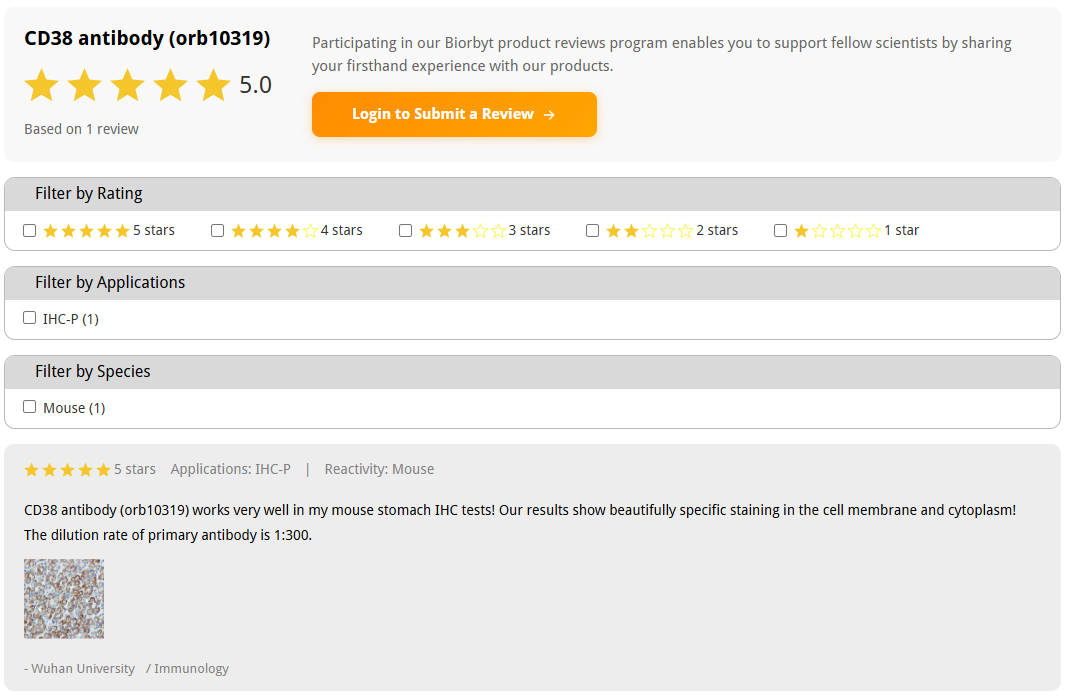Screen dimensions: 1065x696
Task: Enable the IHC-P application filter
Action: pyautogui.click(x=29, y=318)
